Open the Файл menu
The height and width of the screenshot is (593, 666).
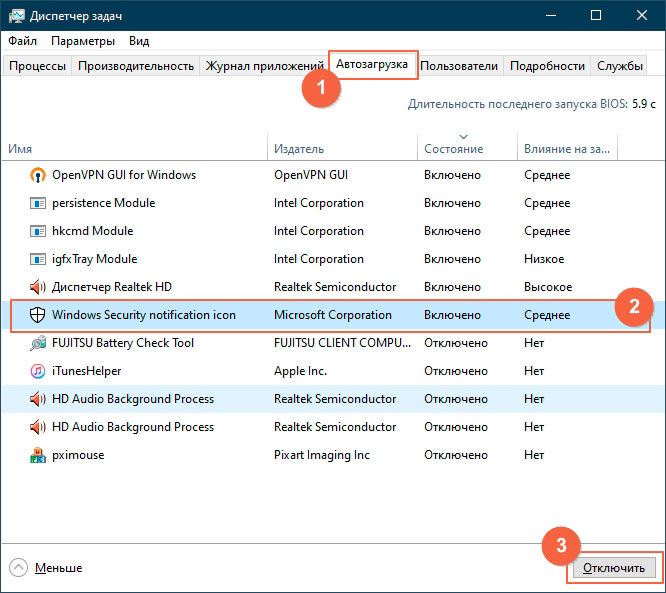click(x=23, y=41)
